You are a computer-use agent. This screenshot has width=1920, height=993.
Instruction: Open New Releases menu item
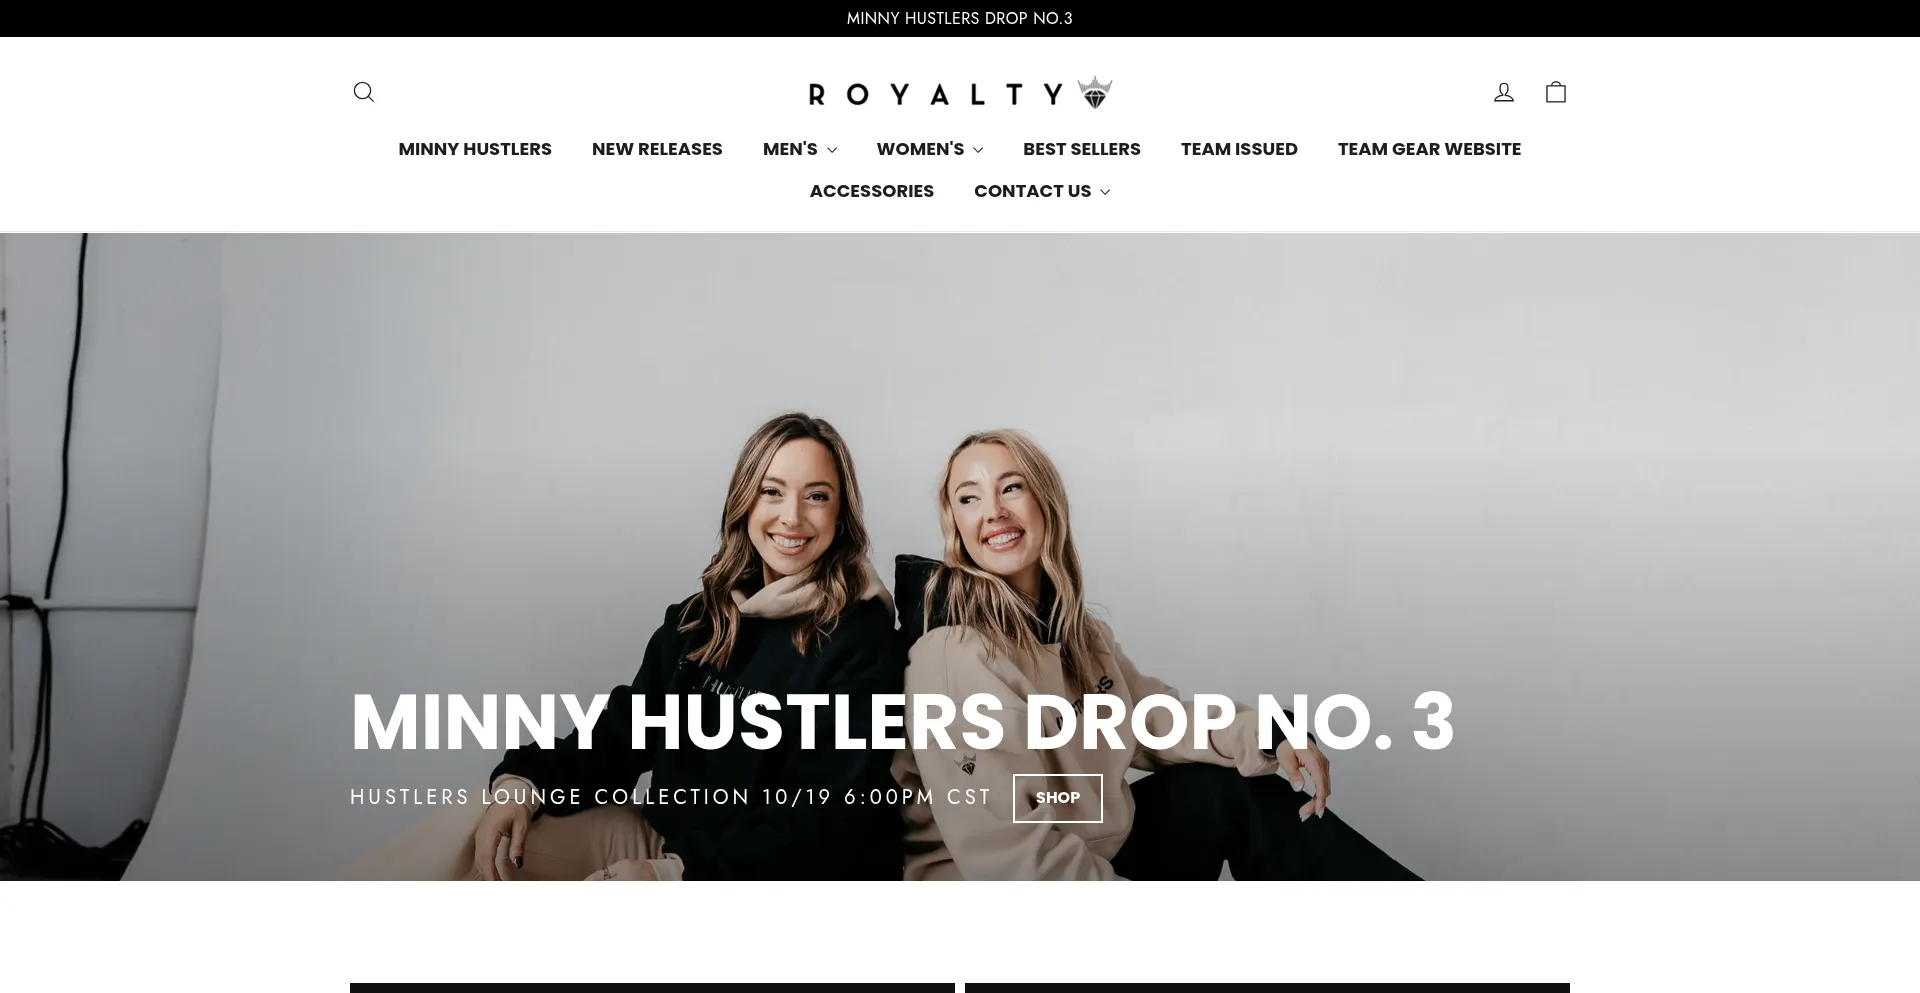(x=657, y=149)
